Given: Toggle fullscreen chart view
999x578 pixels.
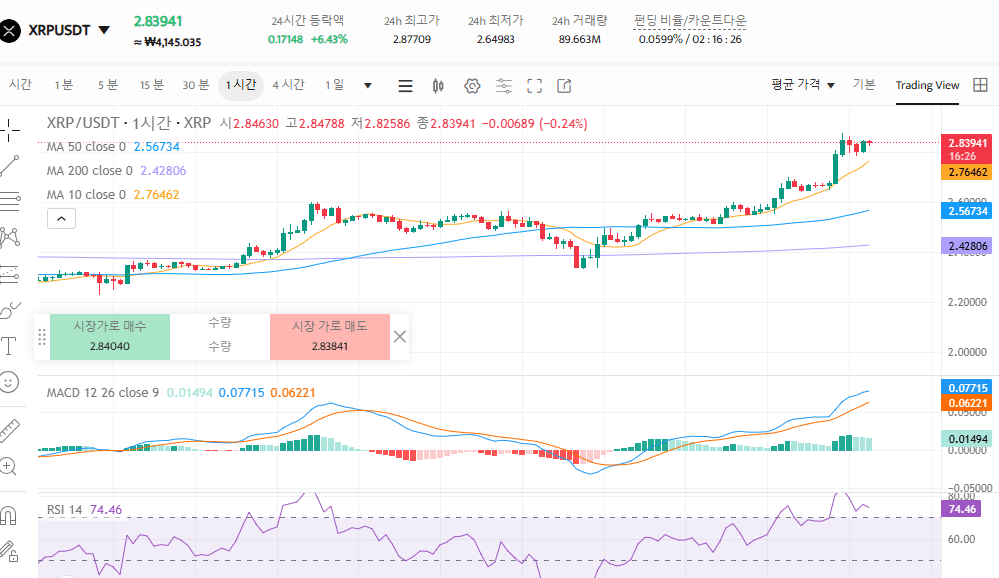Looking at the screenshot, I should point(534,86).
